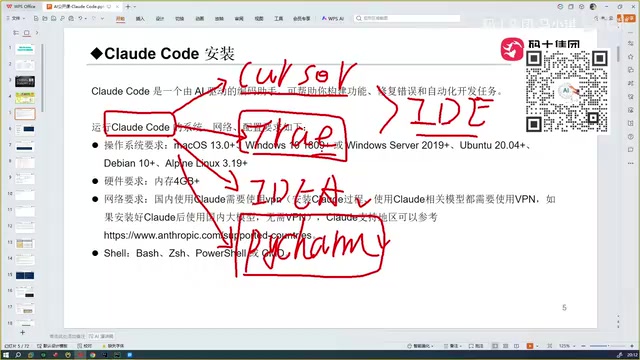The image size is (640, 360).
Task: Switch sidebar to outline view icon
Action: coord(16,33)
